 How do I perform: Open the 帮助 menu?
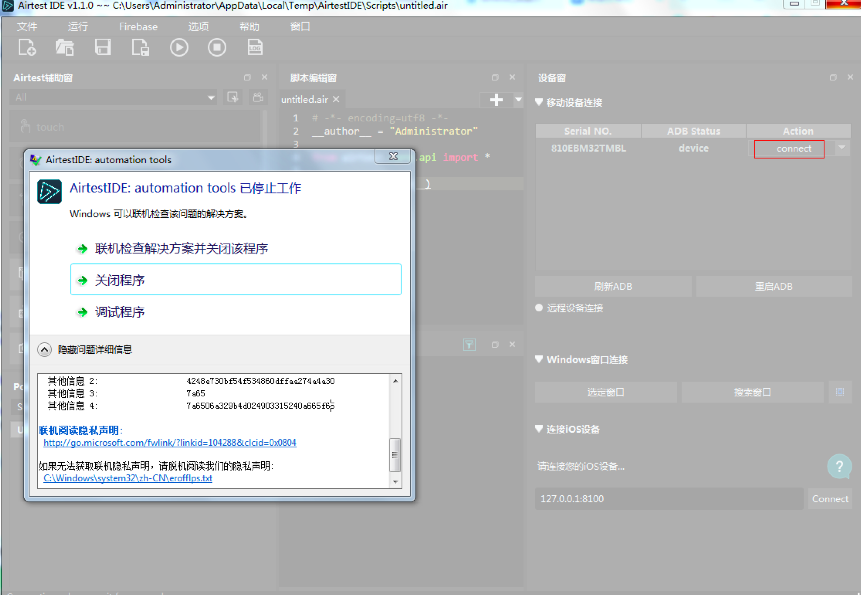tap(249, 26)
